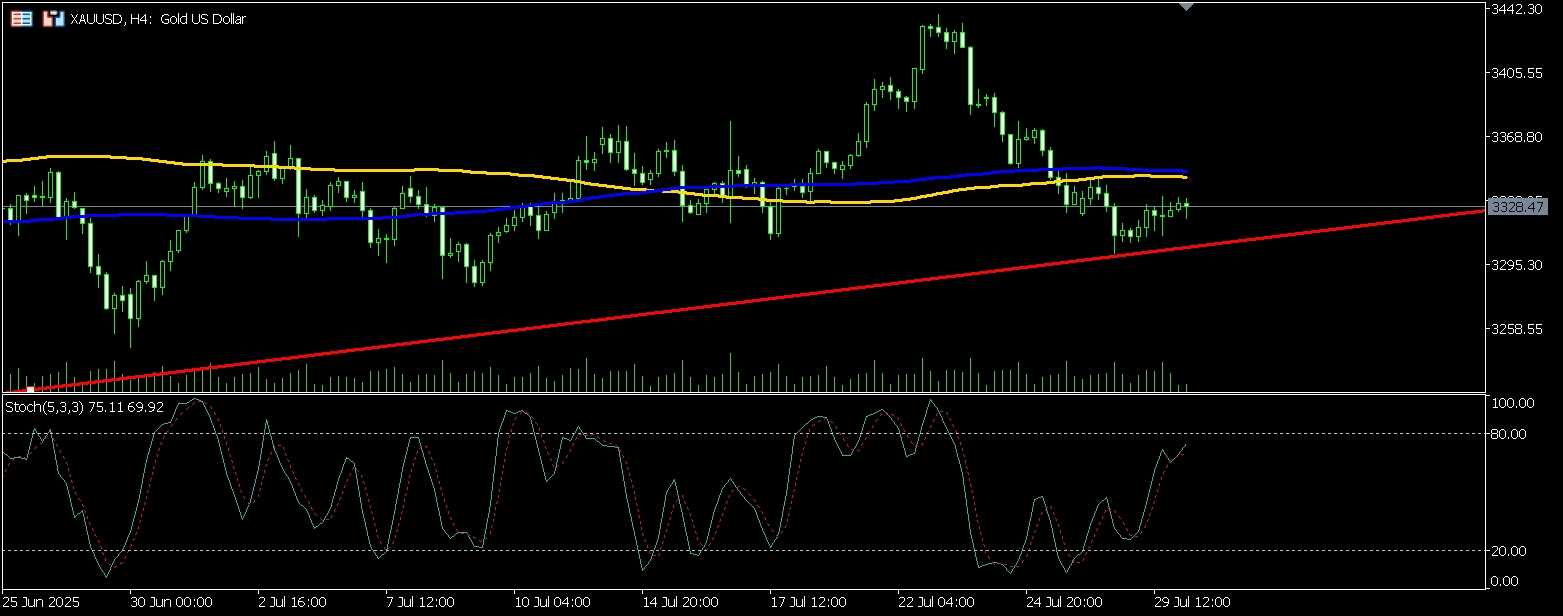Image resolution: width=1563 pixels, height=616 pixels.
Task: Click the stochastic 100.00 scale label
Action: (x=1511, y=403)
